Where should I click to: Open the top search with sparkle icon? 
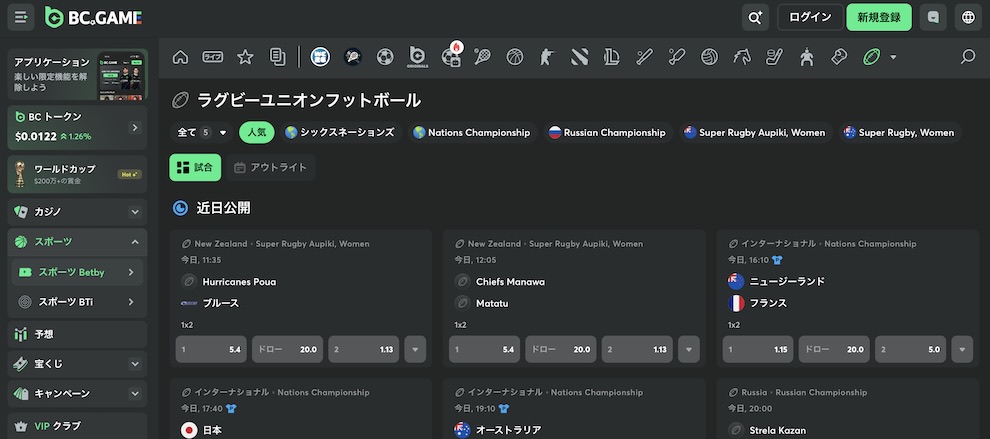pyautogui.click(x=755, y=17)
